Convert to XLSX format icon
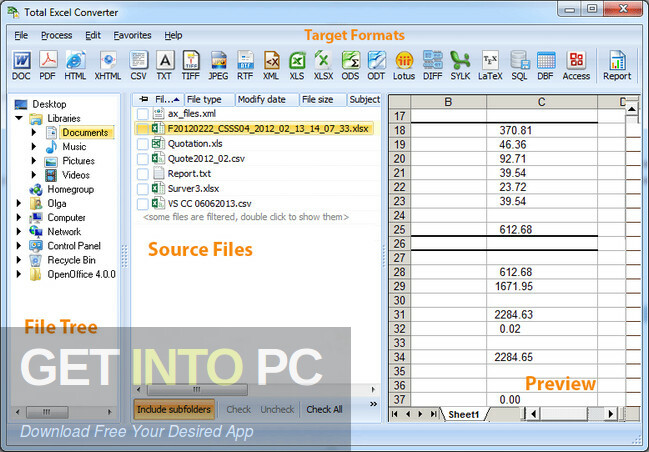 323,65
